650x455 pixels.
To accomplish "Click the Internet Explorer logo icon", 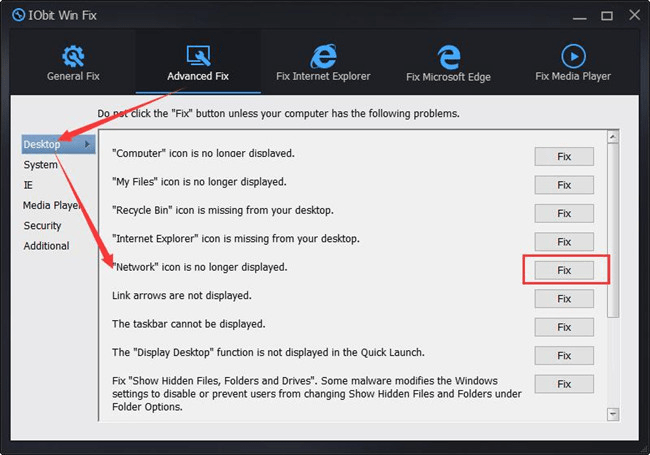I will pyautogui.click(x=323, y=56).
